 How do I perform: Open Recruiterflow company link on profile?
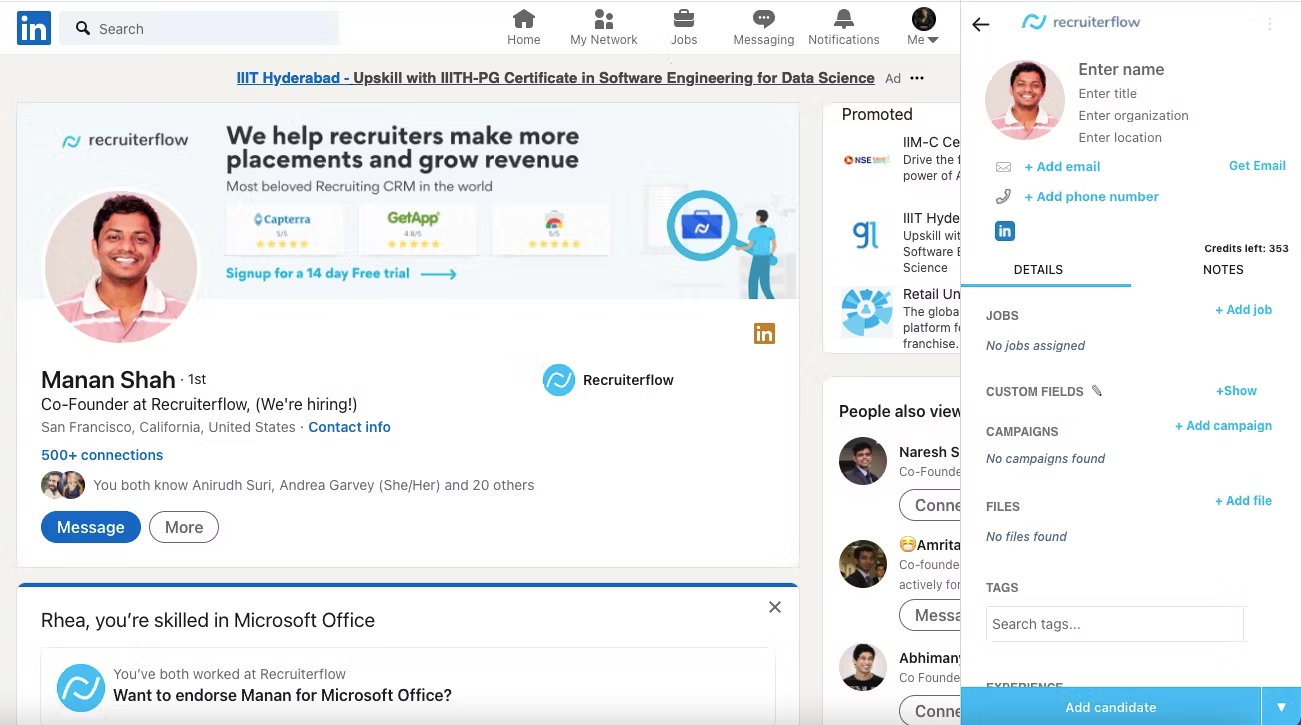608,380
